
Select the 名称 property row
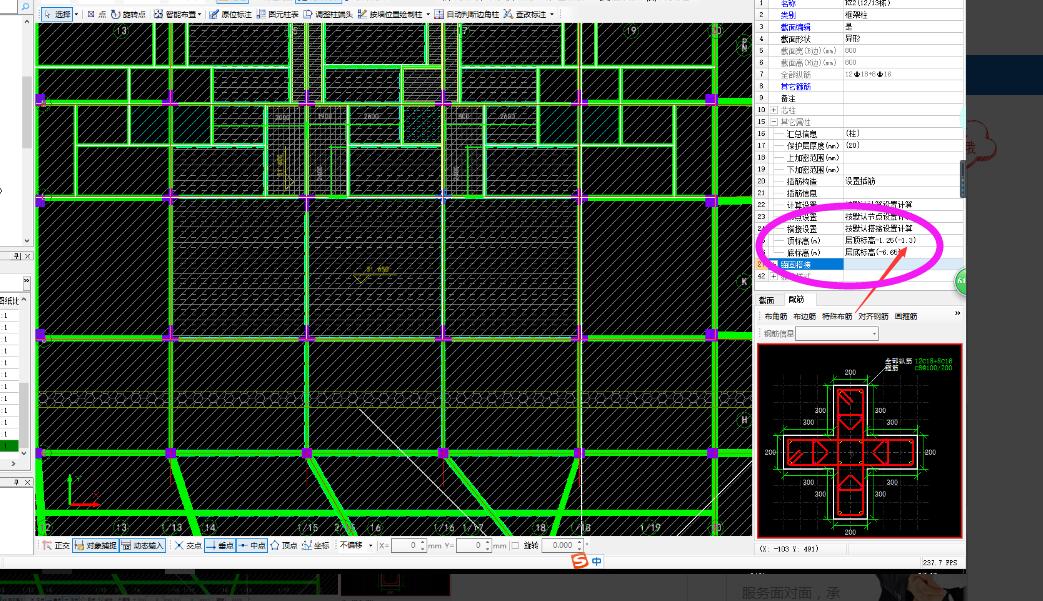coord(859,3)
